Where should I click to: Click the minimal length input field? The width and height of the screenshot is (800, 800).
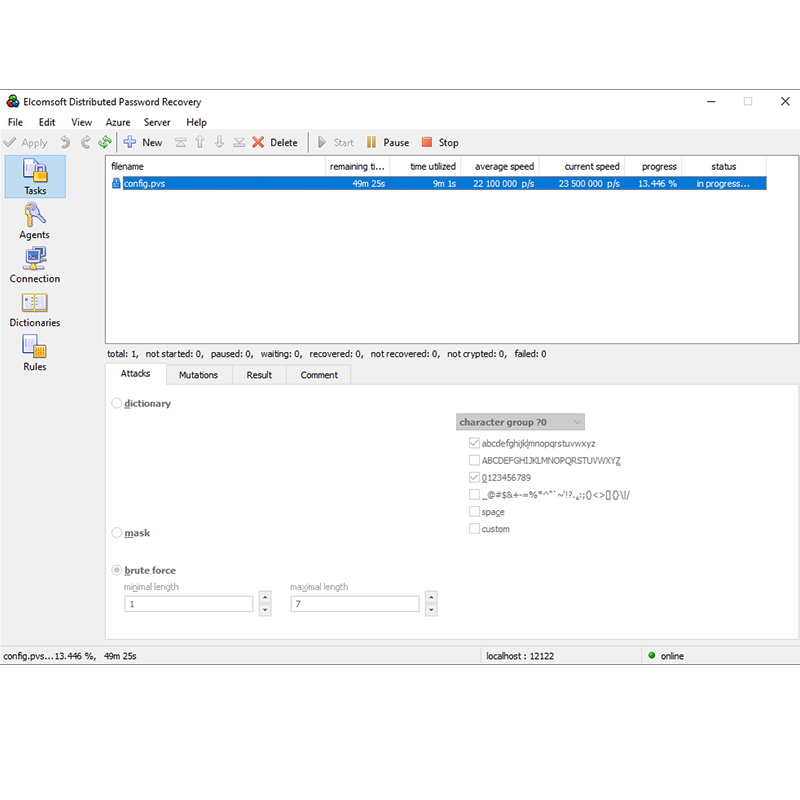click(x=189, y=604)
